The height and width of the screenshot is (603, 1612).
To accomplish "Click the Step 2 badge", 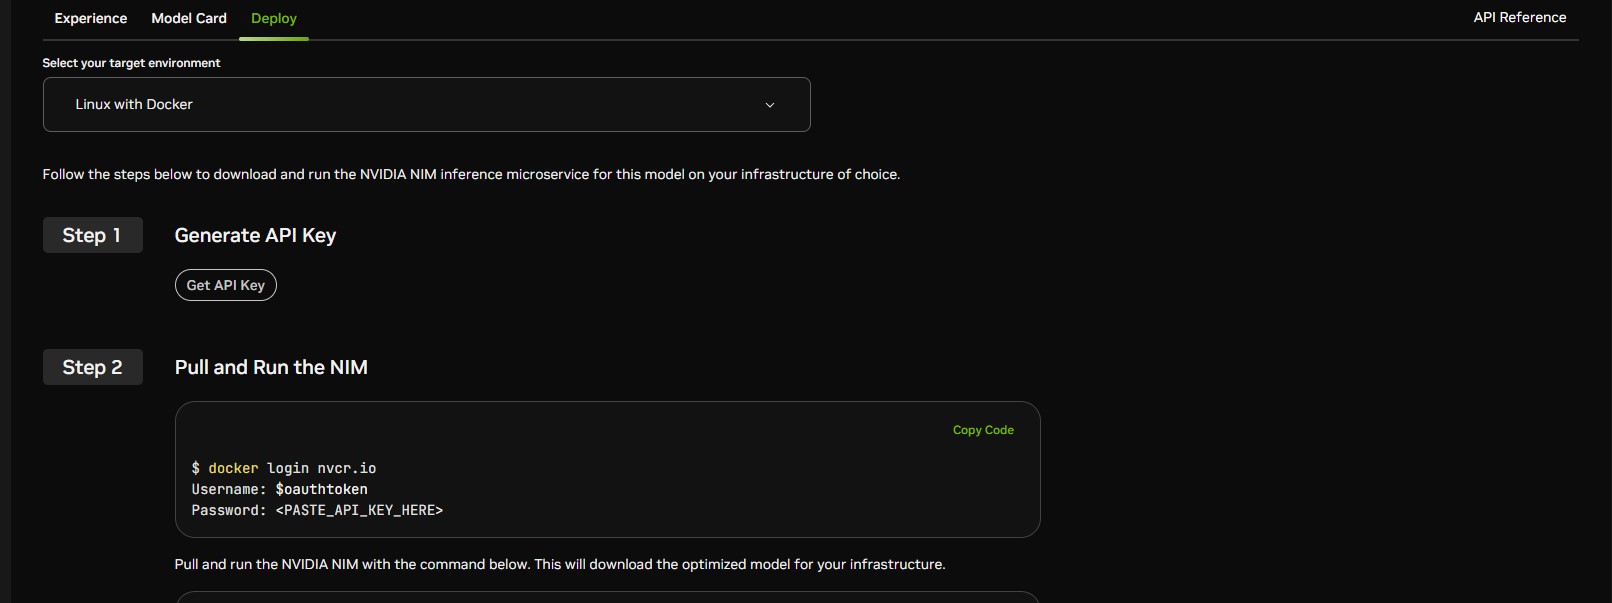I will tap(93, 367).
